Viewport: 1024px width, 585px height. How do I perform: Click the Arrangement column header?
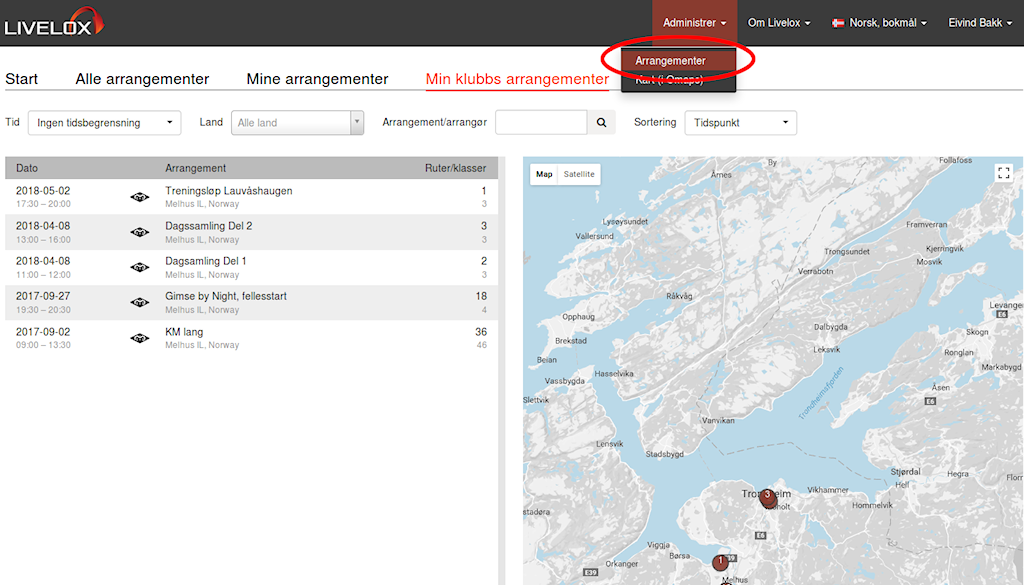195,168
